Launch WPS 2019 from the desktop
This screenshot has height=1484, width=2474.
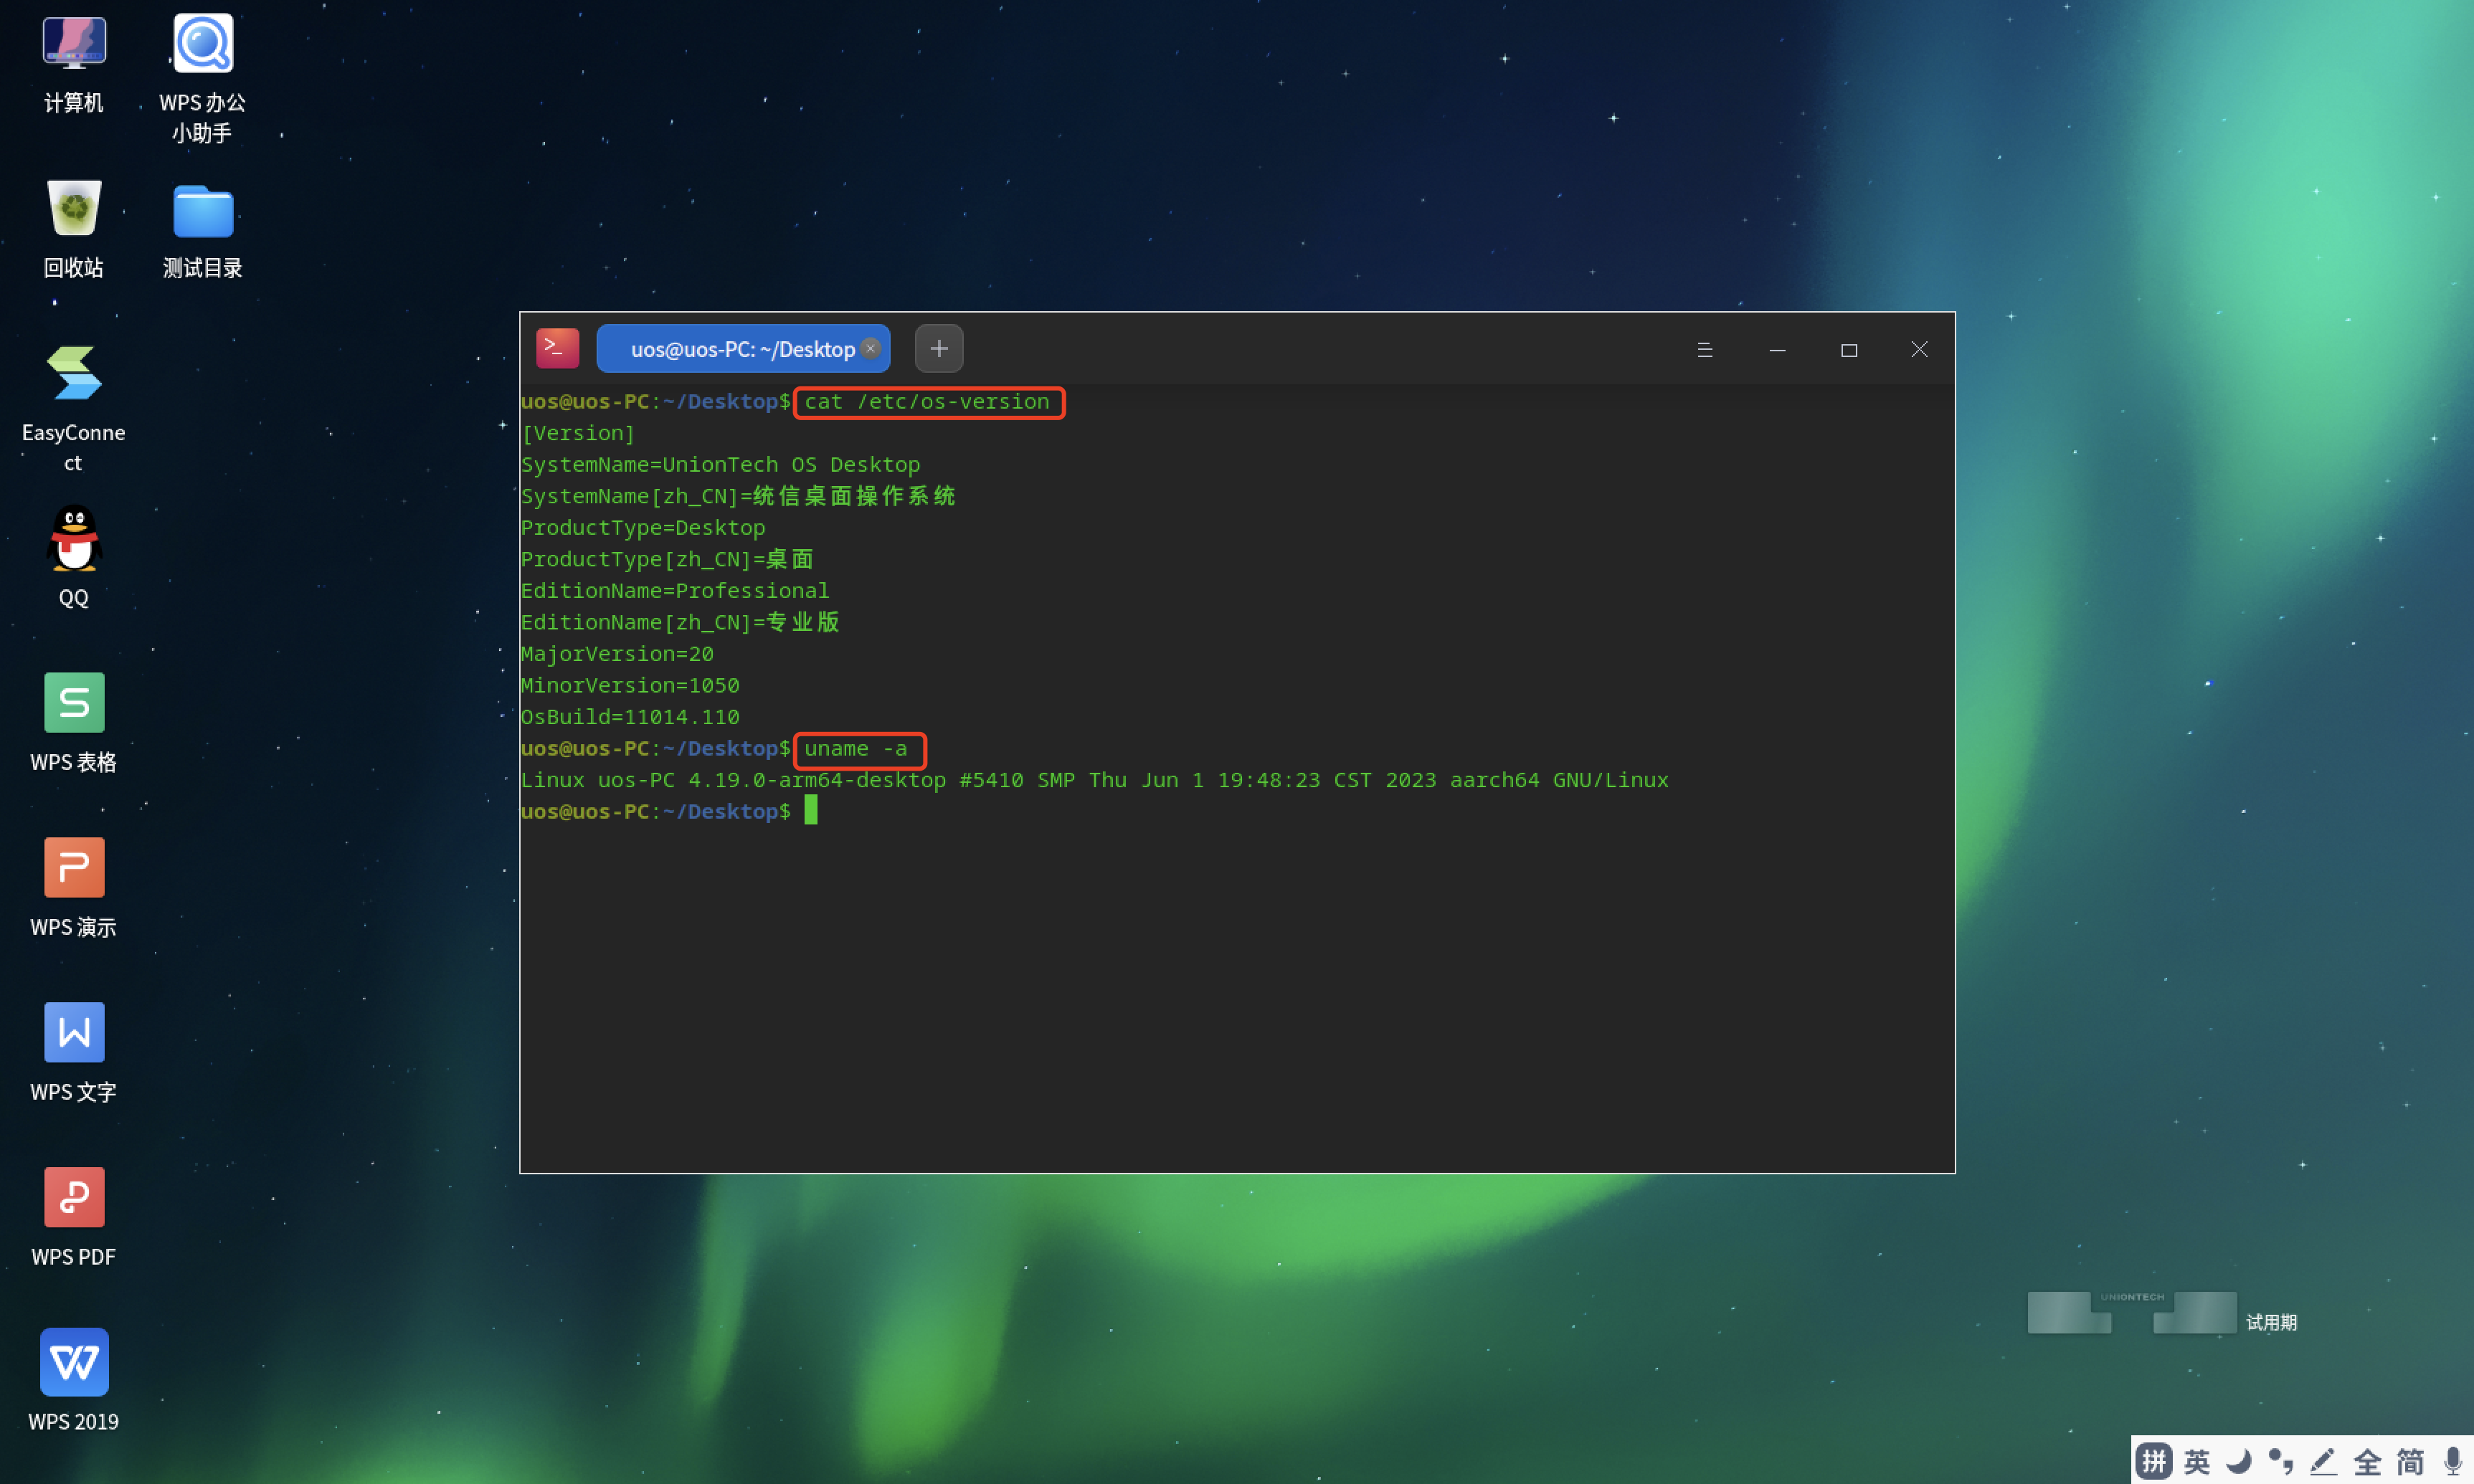(x=74, y=1362)
